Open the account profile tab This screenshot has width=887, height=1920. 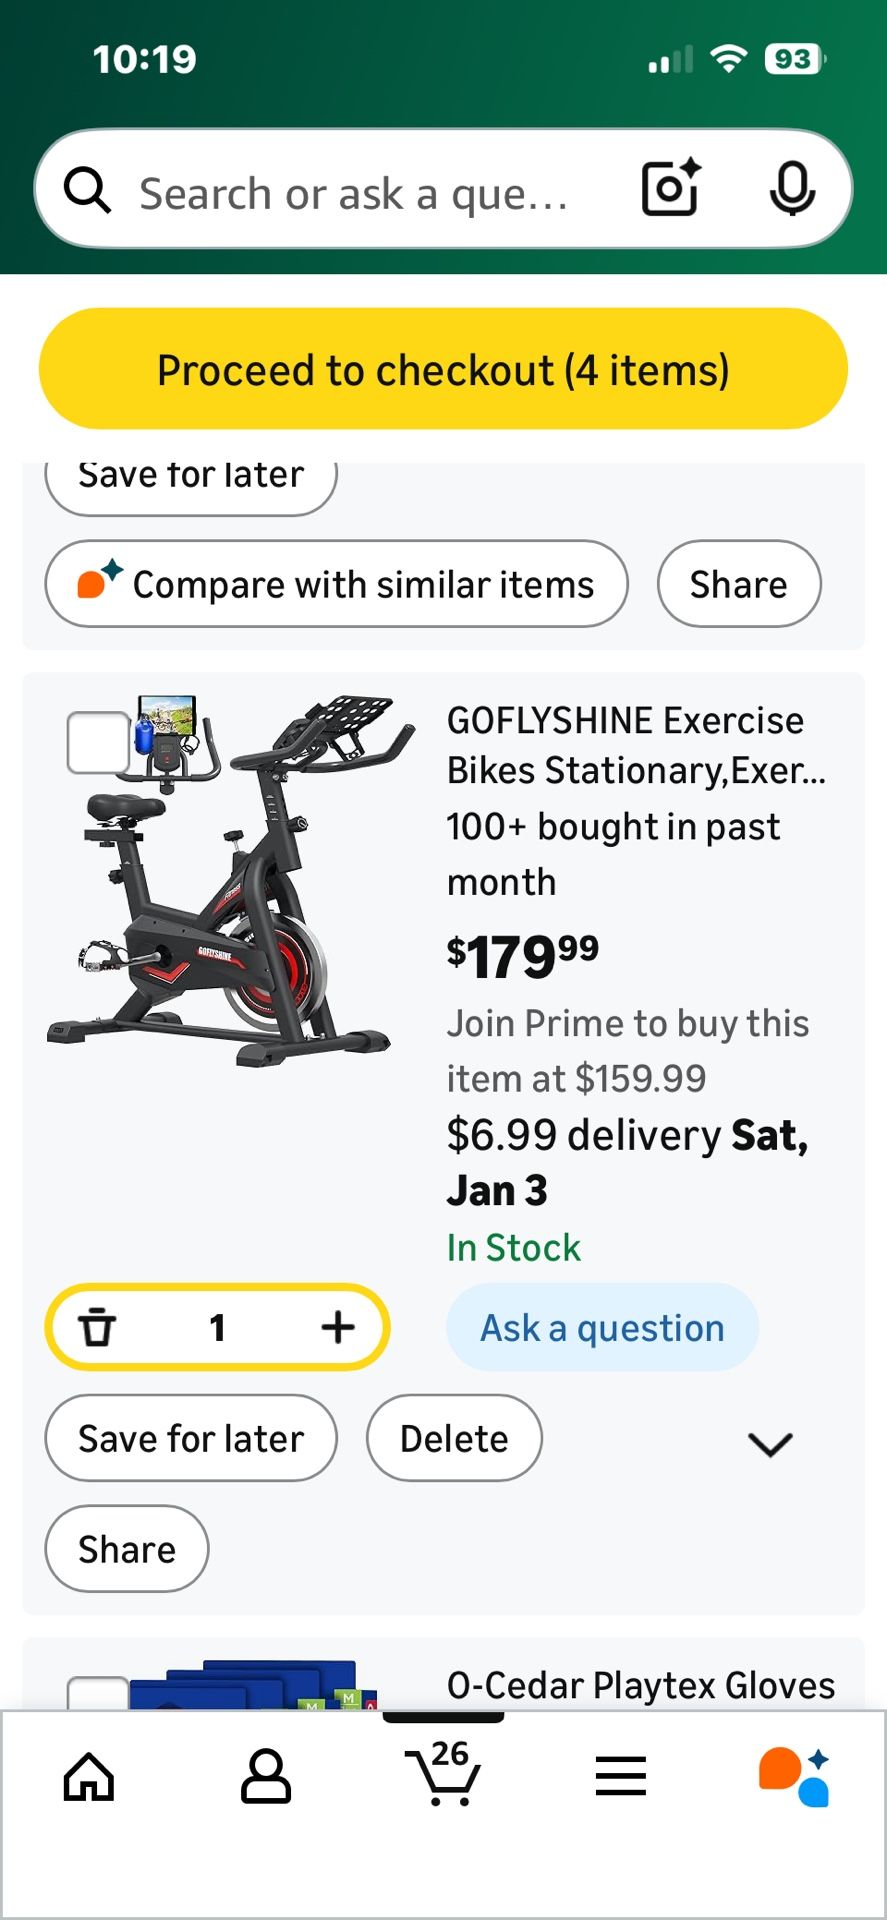tap(266, 1777)
